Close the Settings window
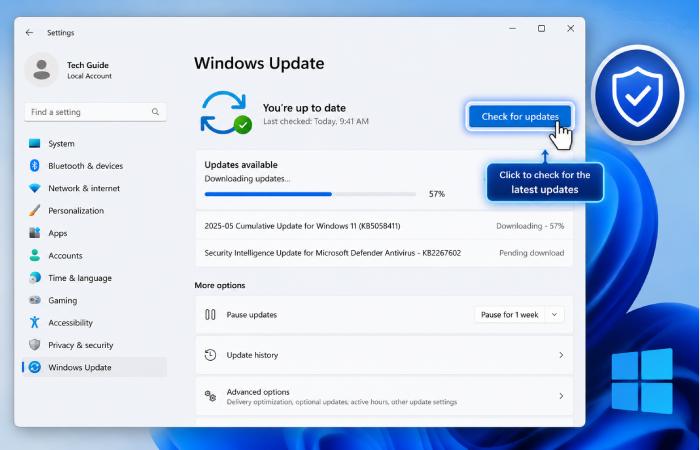700x450 pixels. point(571,29)
